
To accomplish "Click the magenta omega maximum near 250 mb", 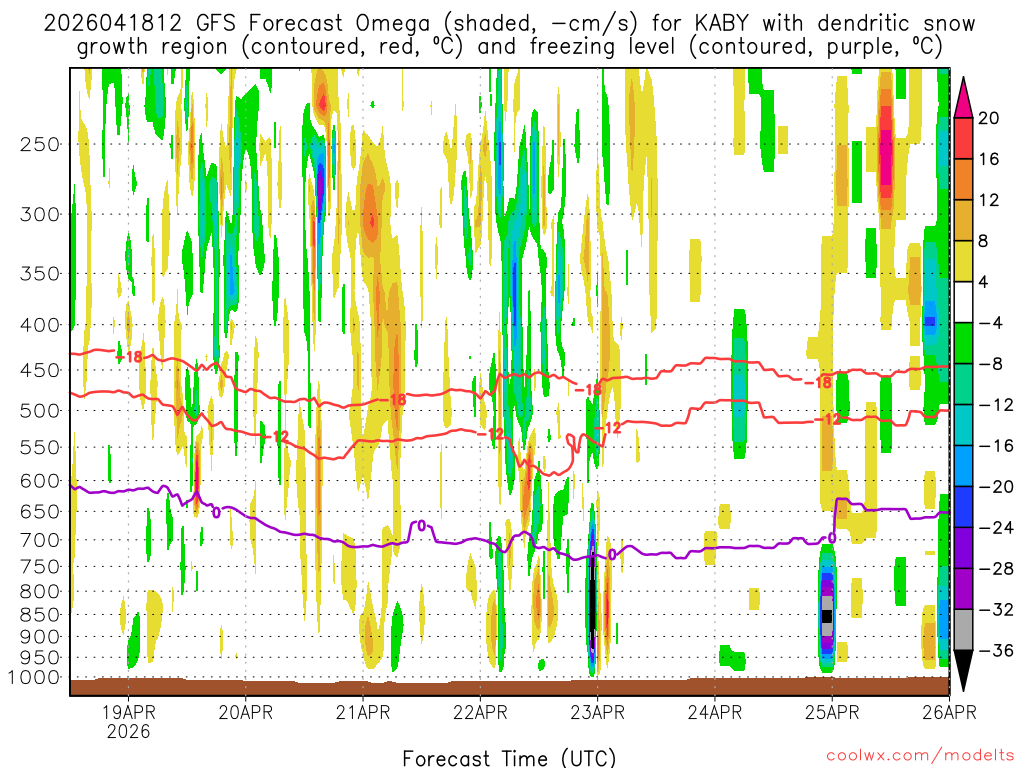I will [886, 157].
